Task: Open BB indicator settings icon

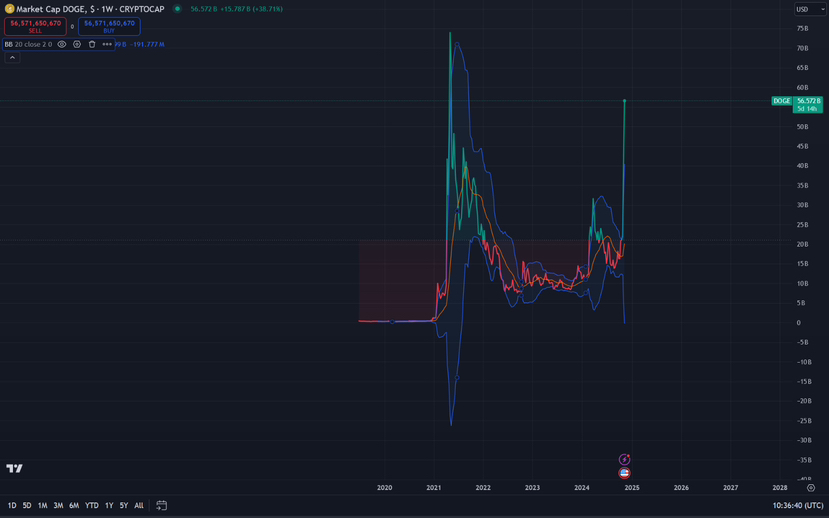Action: [77, 44]
